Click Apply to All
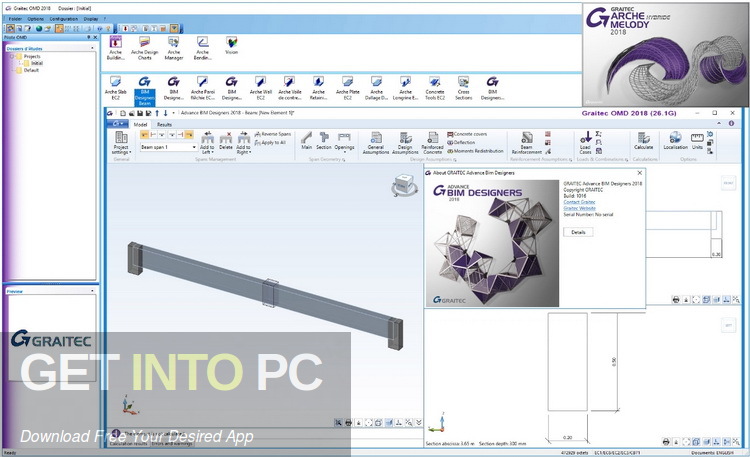The image size is (750, 457). 270,143
